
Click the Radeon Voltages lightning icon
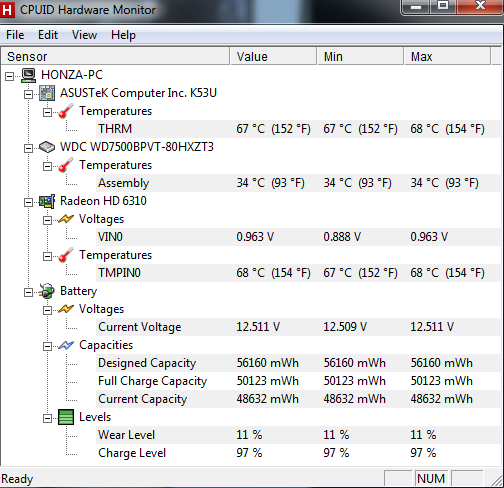66,219
